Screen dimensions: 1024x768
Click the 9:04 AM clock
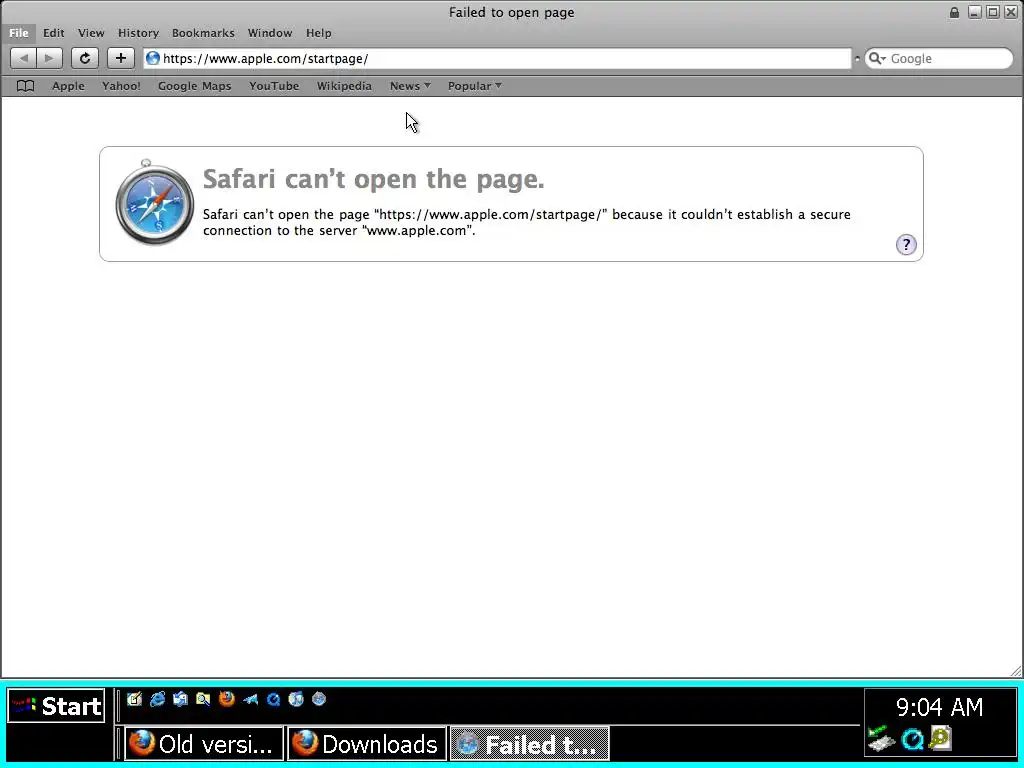pyautogui.click(x=939, y=707)
